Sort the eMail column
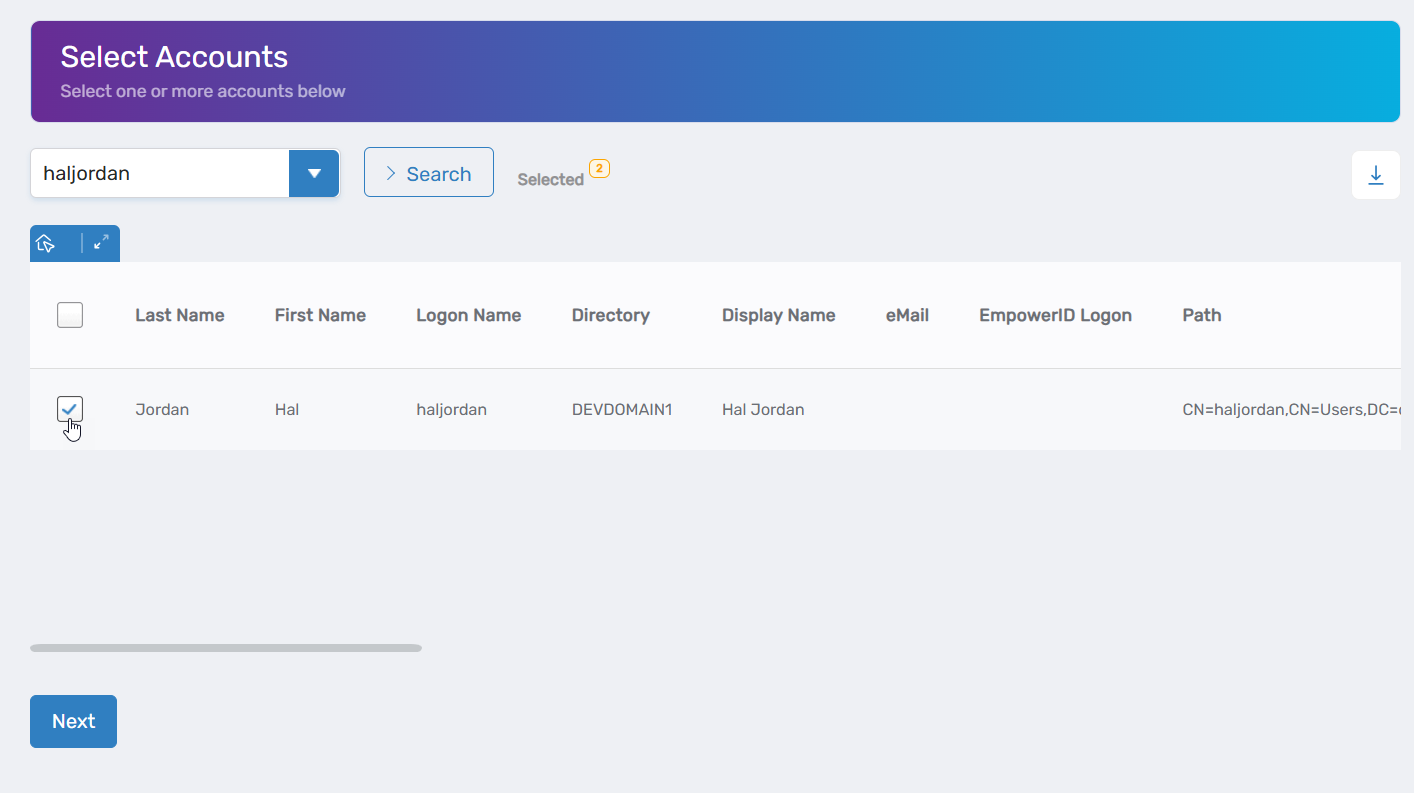 [x=906, y=314]
